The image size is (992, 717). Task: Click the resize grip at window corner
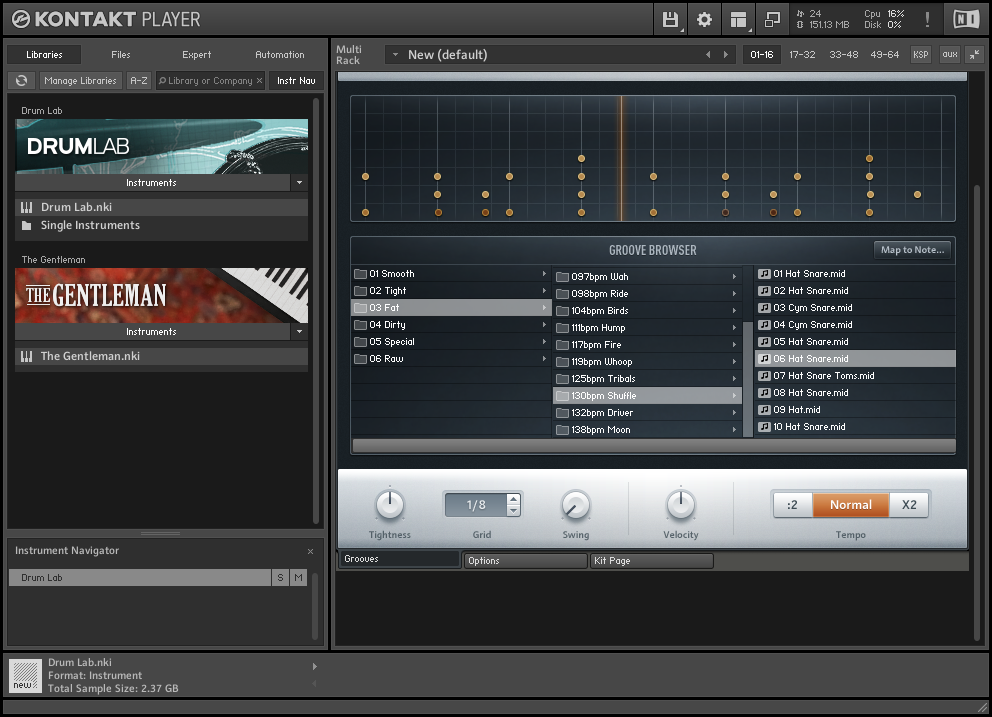982,708
